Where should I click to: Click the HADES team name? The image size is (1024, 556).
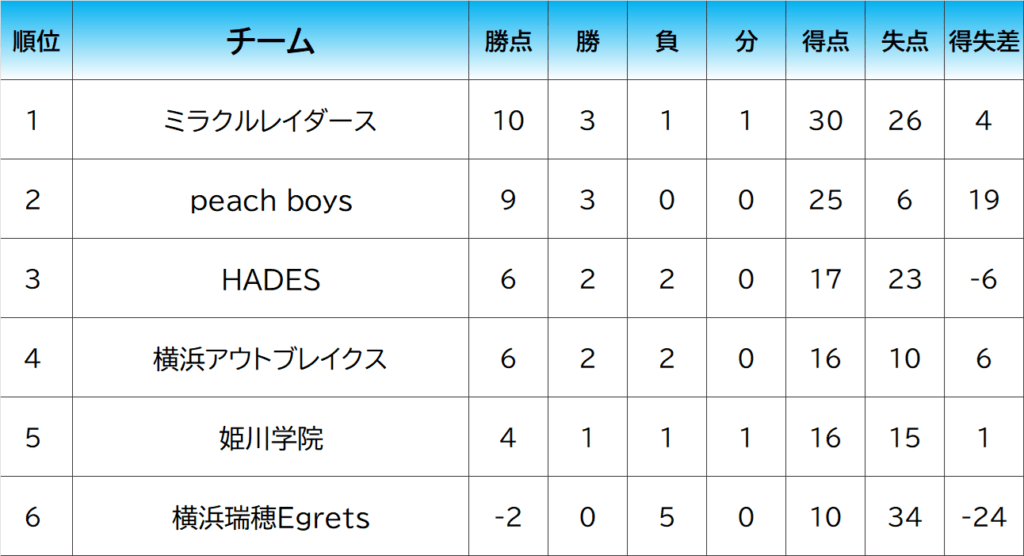pos(271,279)
